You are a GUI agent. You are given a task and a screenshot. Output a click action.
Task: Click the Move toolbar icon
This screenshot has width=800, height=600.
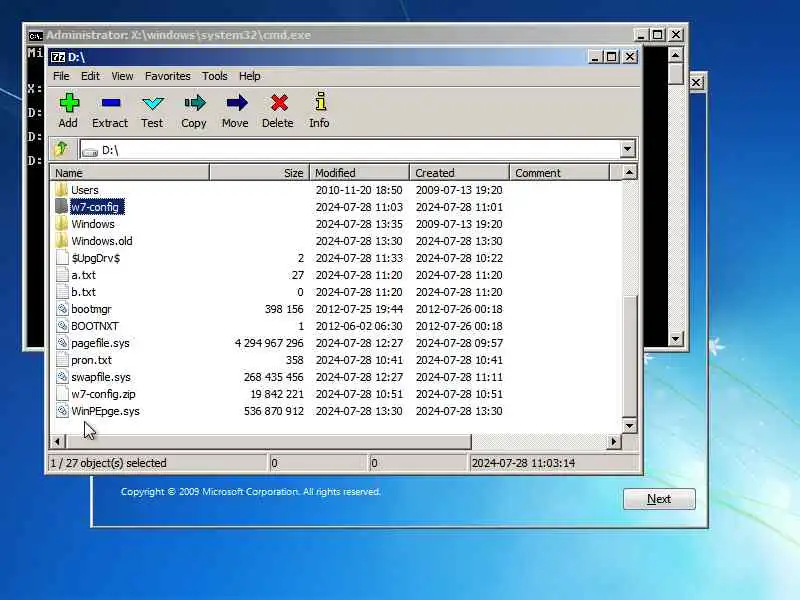coord(236,103)
